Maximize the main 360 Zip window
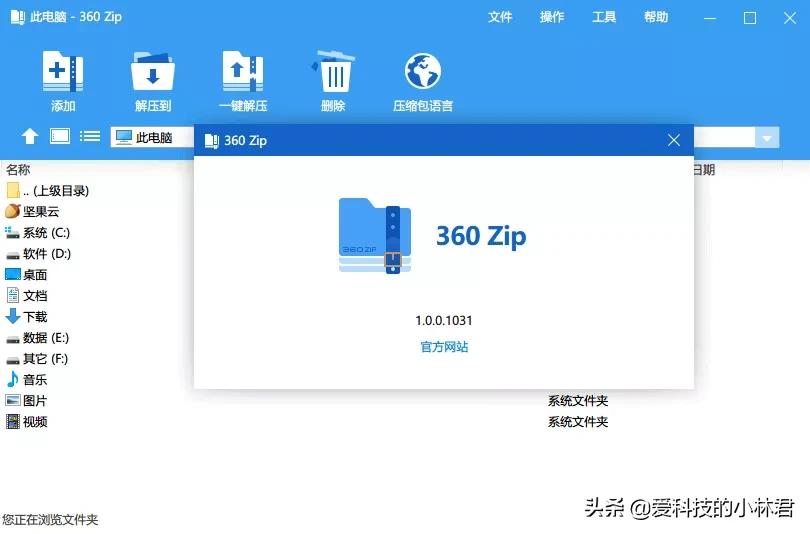The width and height of the screenshot is (810, 534). [750, 18]
